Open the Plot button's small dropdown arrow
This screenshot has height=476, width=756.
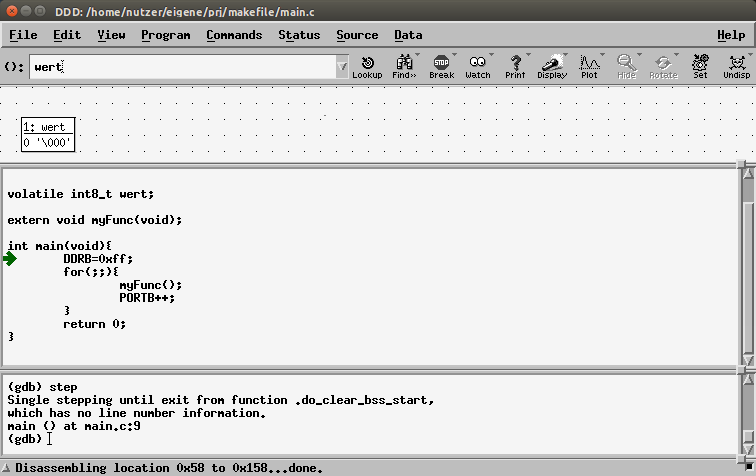pos(602,54)
